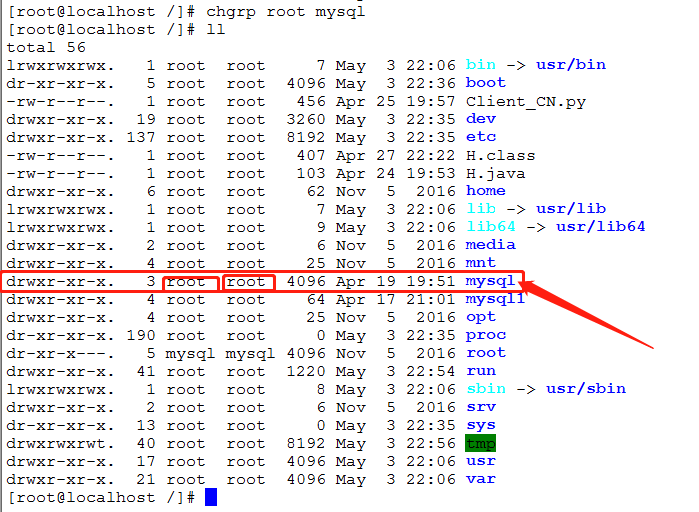The width and height of the screenshot is (699, 512).
Task: Click the 'sbin' symlink name
Action: pos(485,389)
